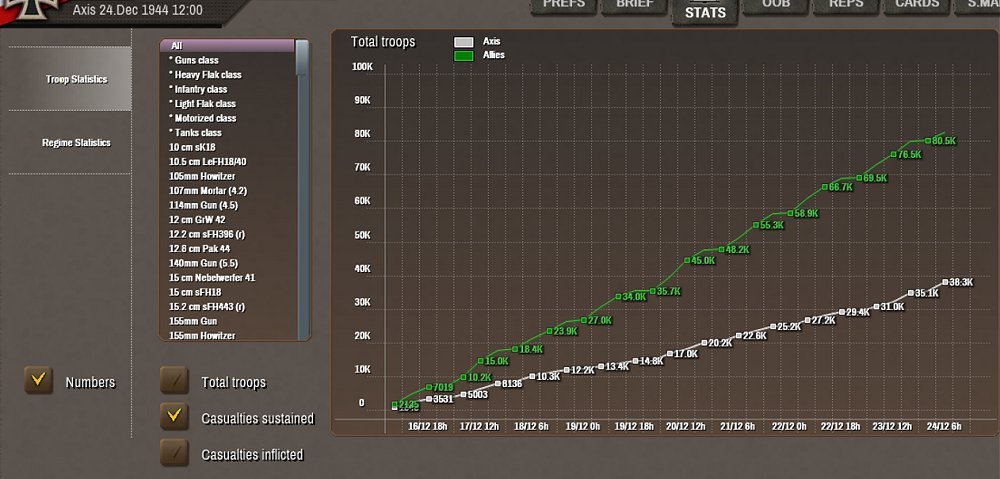Click the Allies 66.7K data point
Image resolution: width=1000 pixels, height=479 pixels.
click(x=825, y=187)
